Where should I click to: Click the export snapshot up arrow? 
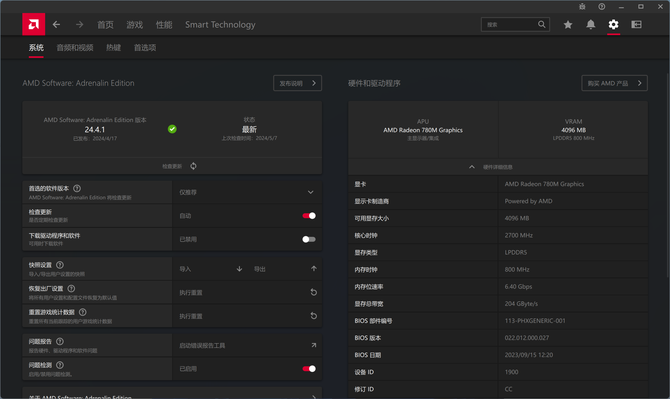pyautogui.click(x=314, y=269)
